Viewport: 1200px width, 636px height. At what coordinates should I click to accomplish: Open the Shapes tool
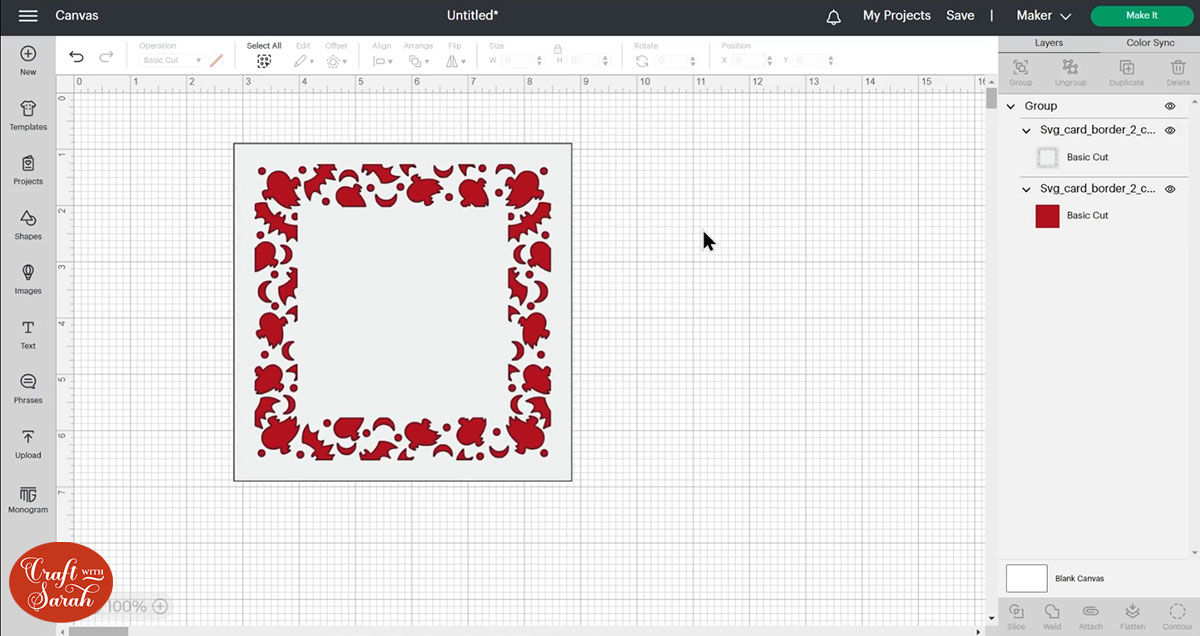tap(28, 224)
